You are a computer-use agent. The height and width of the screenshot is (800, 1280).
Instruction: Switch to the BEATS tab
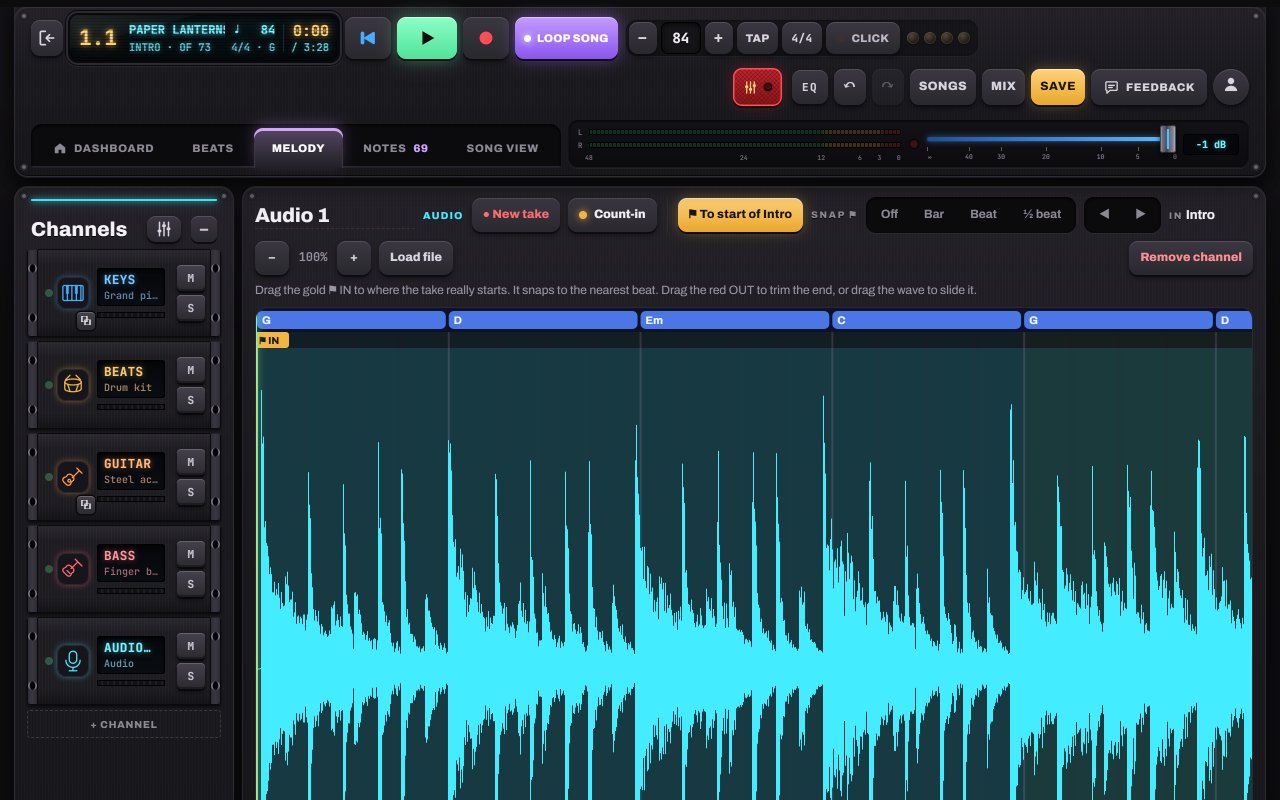[x=212, y=148]
